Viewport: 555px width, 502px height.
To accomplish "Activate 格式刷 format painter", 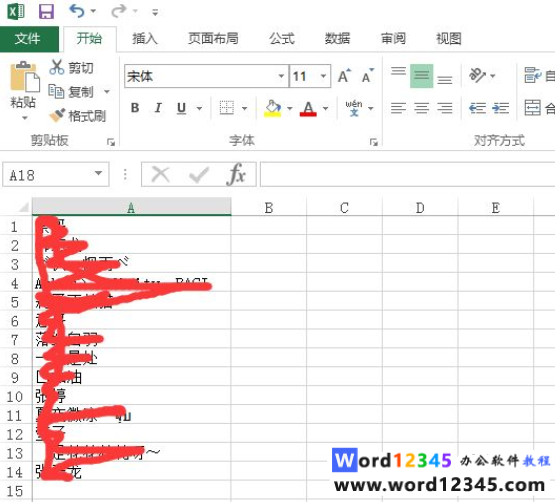I will coord(77,116).
